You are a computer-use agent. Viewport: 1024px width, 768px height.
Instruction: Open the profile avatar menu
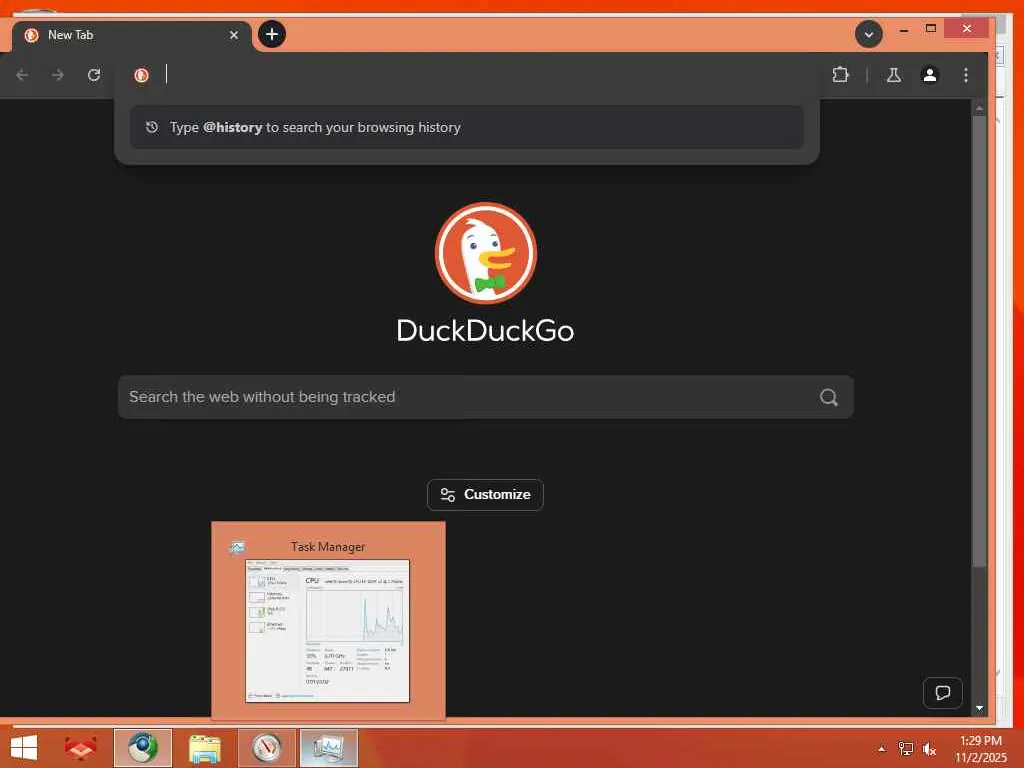tap(930, 75)
